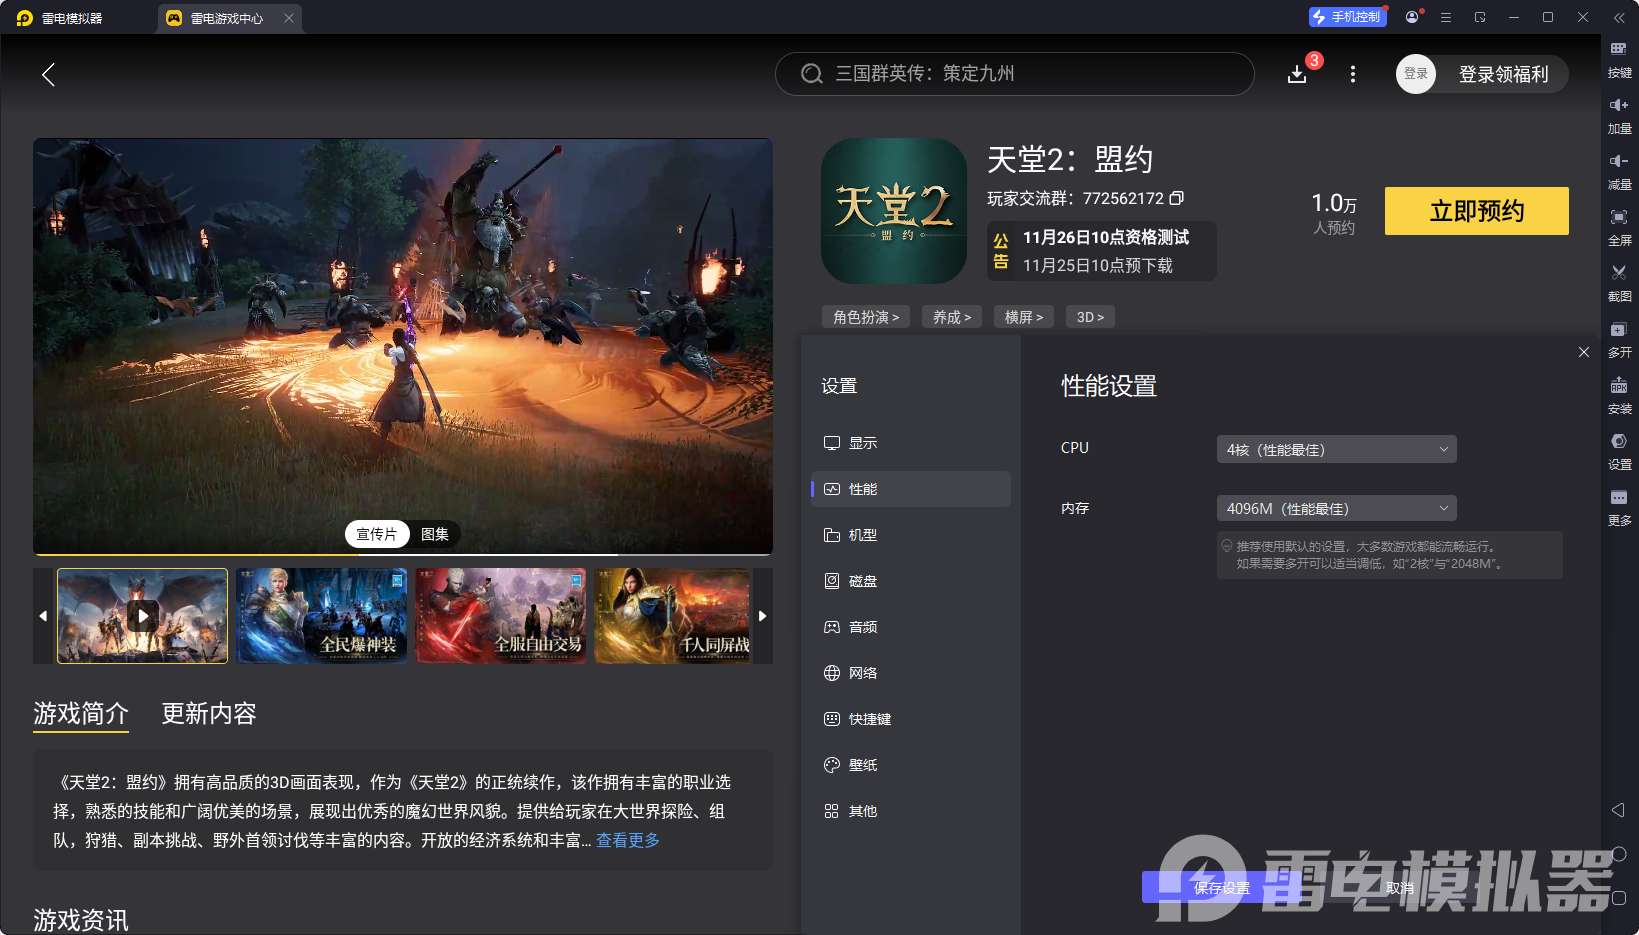
Task: Enter fullscreen with the 全屏 icon
Action: tap(1620, 227)
